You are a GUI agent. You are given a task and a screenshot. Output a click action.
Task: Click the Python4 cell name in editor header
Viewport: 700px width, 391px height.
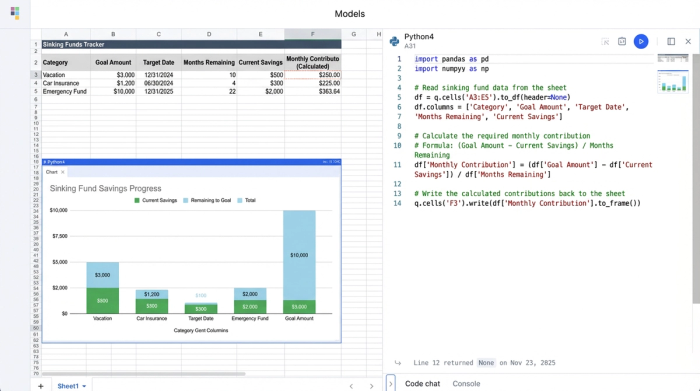pyautogui.click(x=419, y=37)
